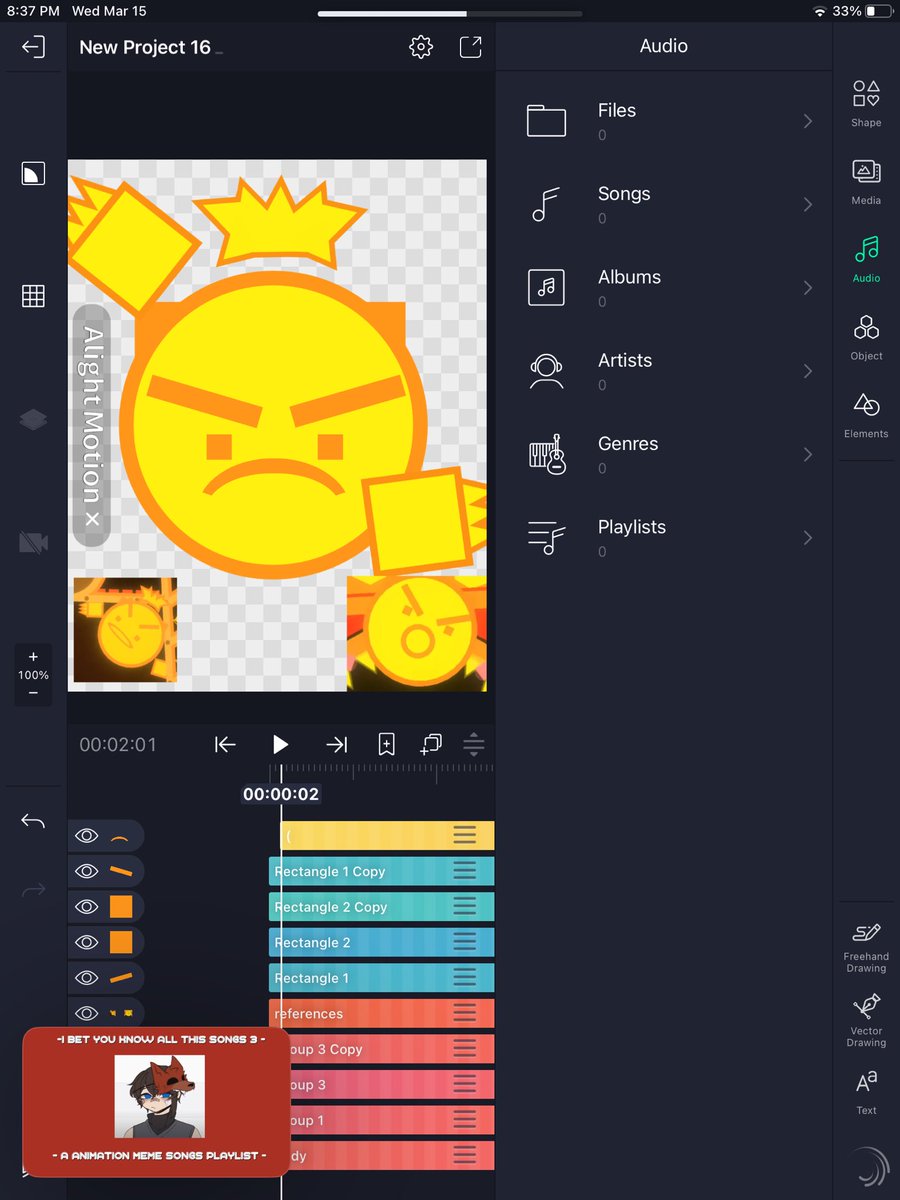Image resolution: width=900 pixels, height=1200 pixels.
Task: Undo the last action
Action: click(33, 822)
